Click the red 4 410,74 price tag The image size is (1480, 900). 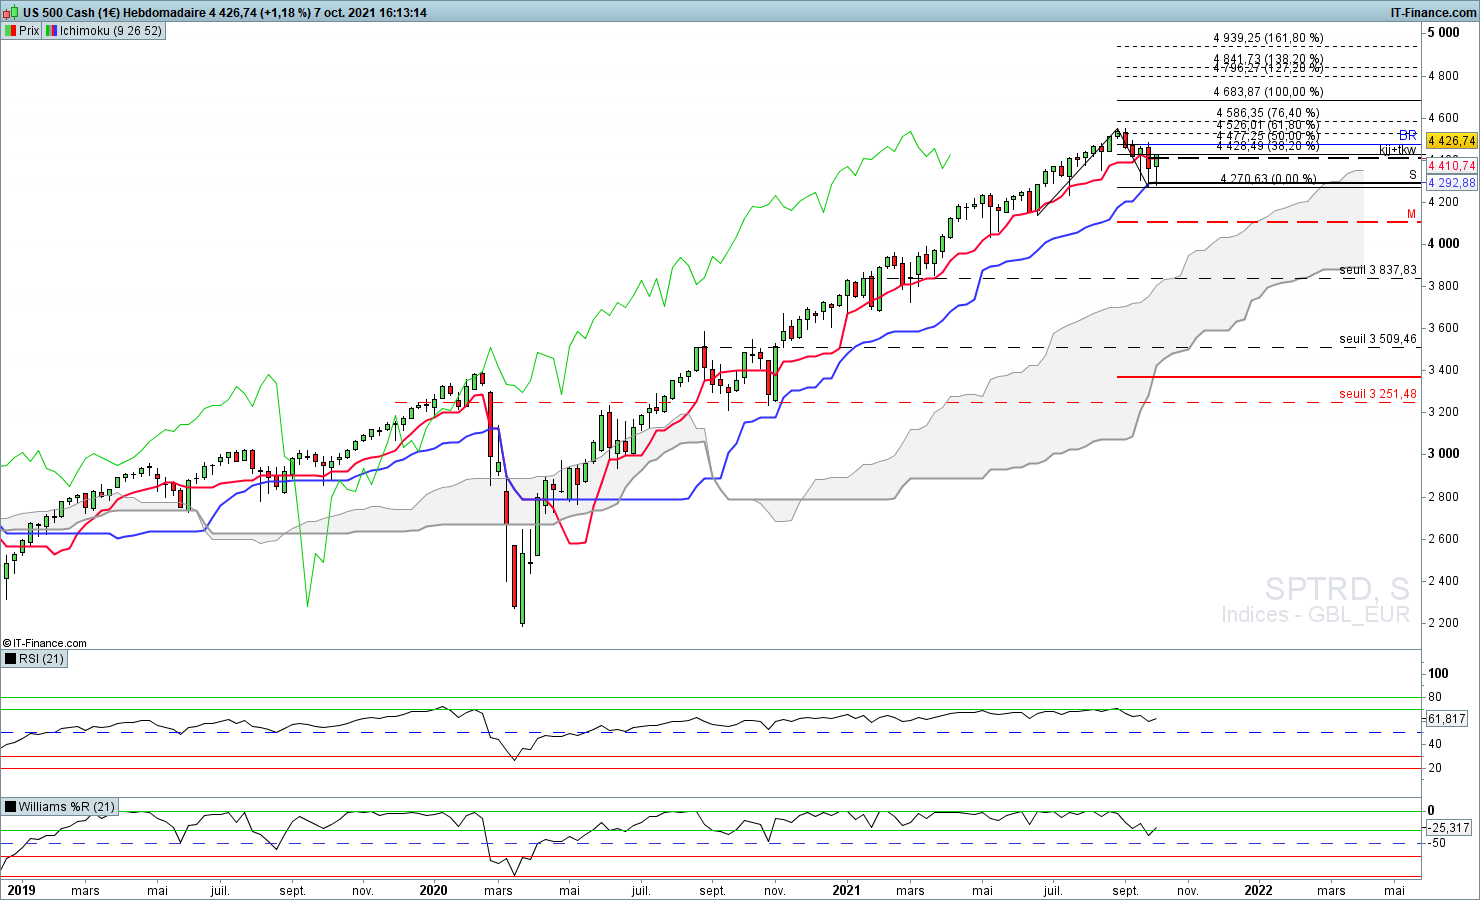pyautogui.click(x=1451, y=166)
